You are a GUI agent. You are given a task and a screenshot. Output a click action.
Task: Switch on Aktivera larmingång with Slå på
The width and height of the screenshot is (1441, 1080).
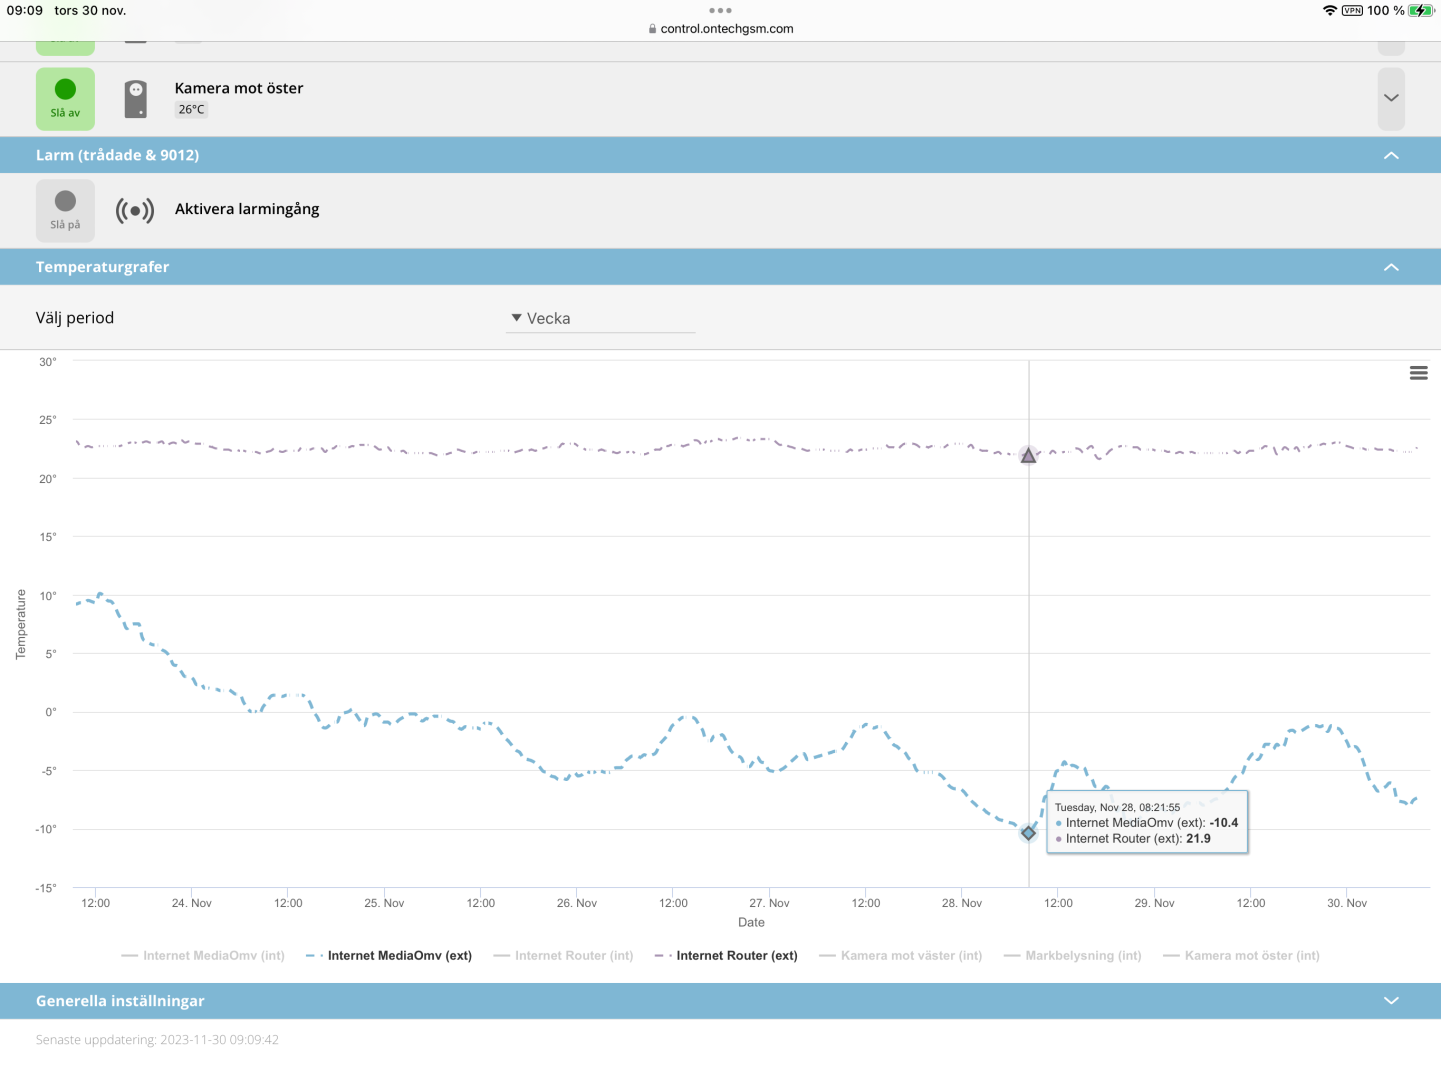pyautogui.click(x=66, y=210)
